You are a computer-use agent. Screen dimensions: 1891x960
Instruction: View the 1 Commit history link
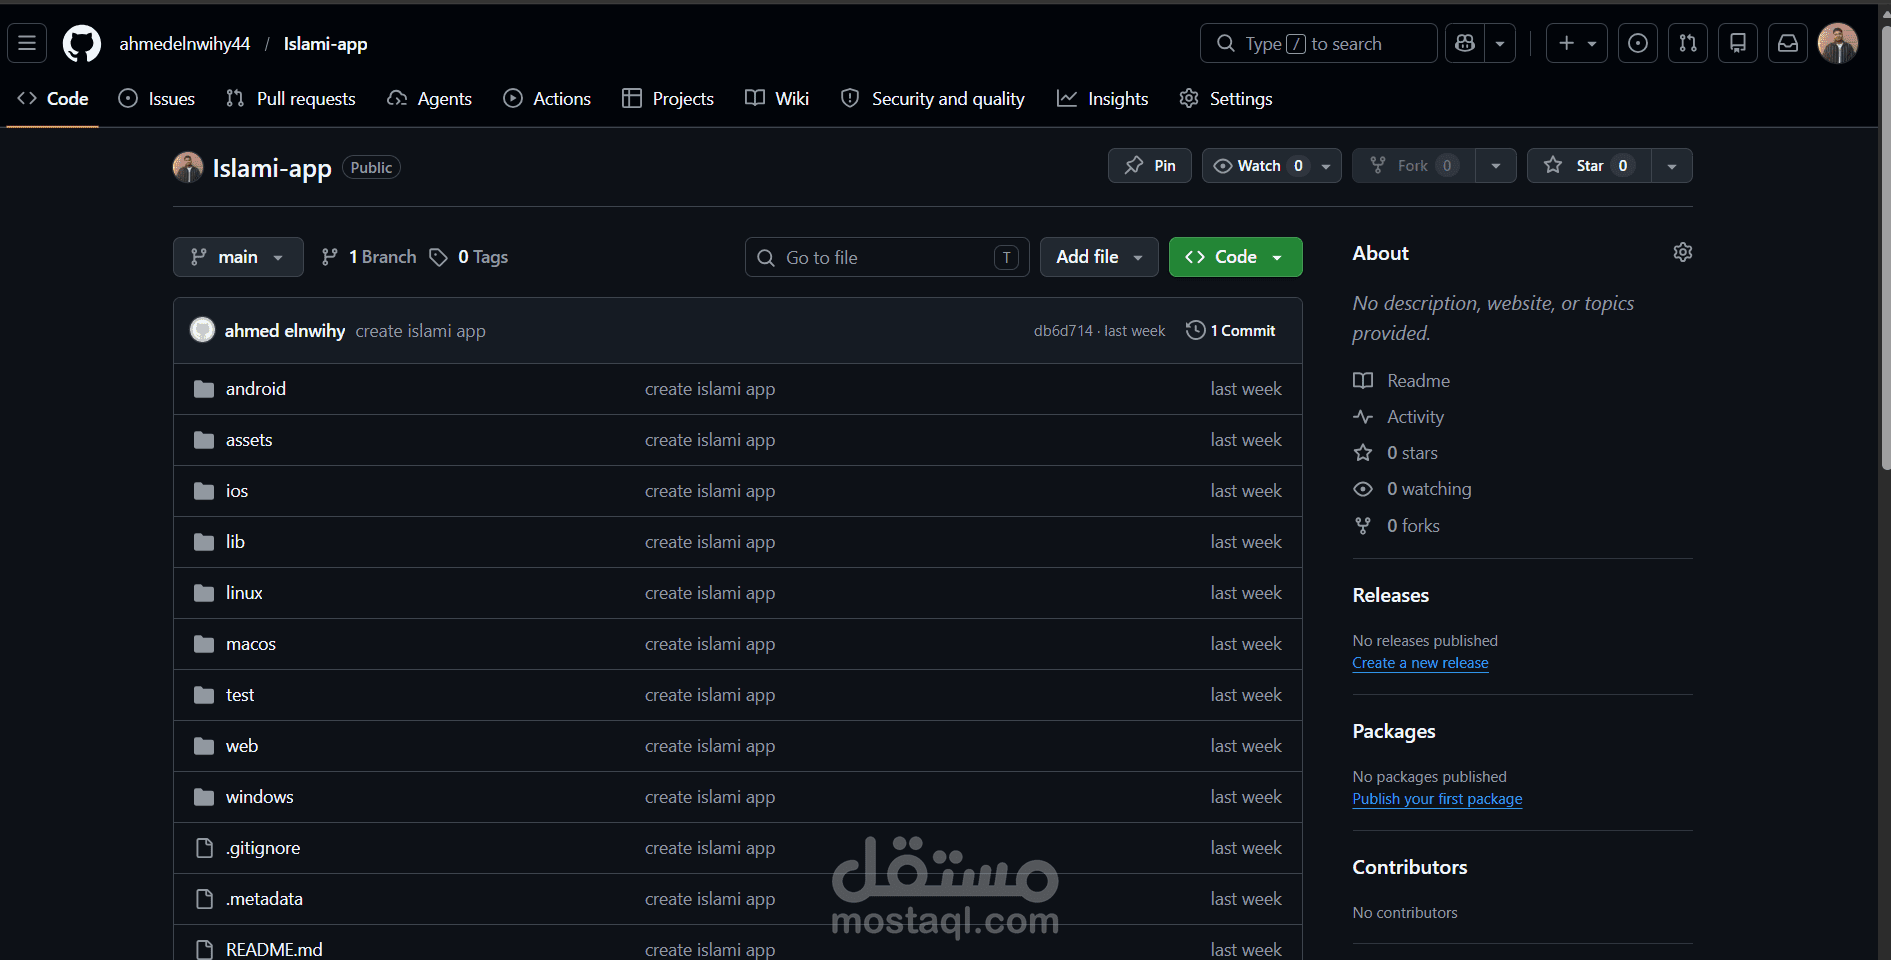point(1231,331)
